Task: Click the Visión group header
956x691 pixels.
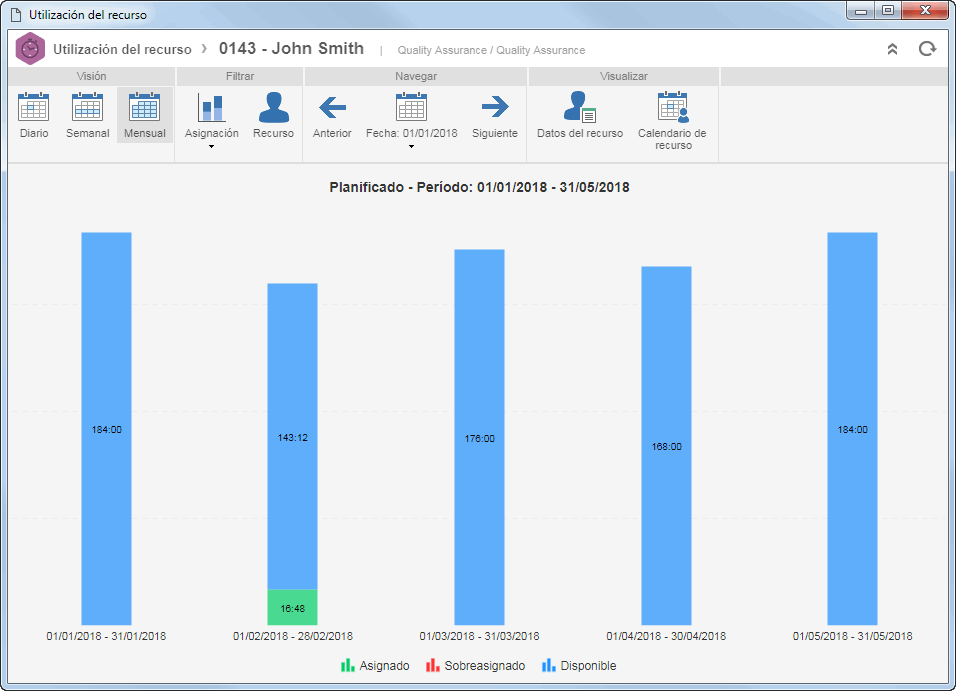Action: (91, 76)
